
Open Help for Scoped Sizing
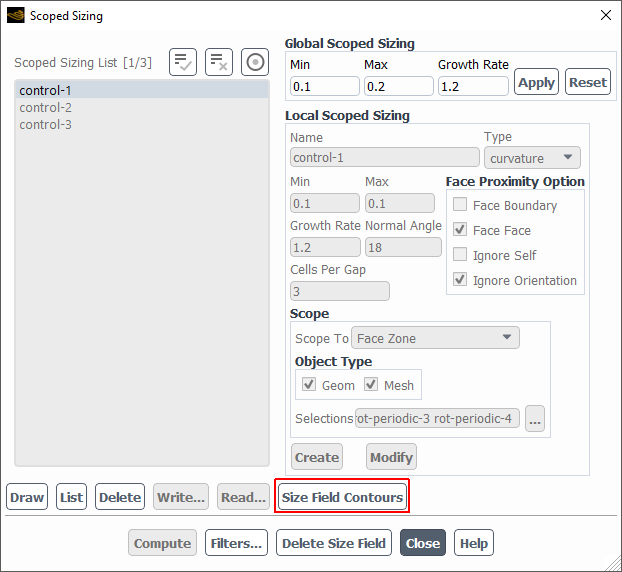tap(474, 543)
